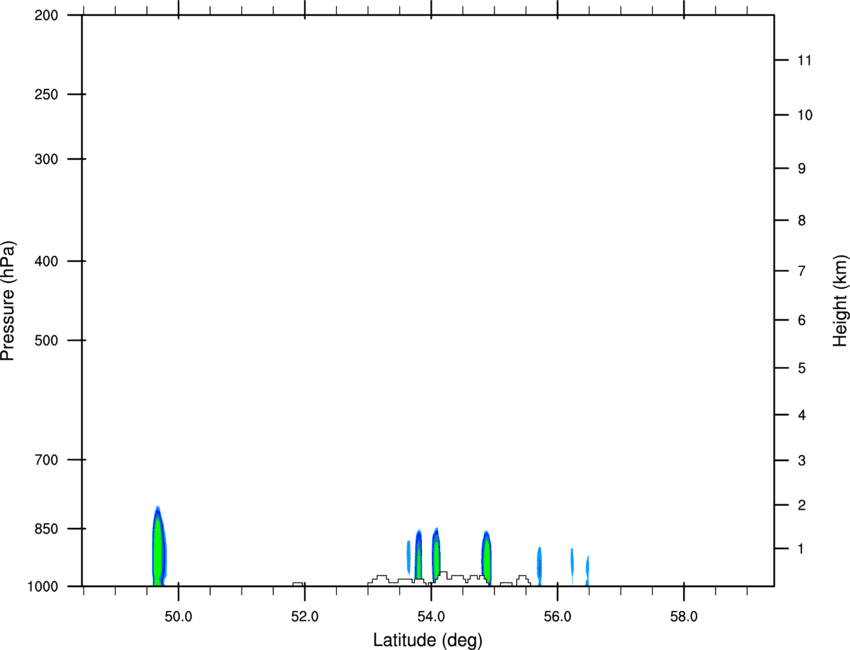Screen dimensions: 850x650
Task: Click the 700 pressure tick label
Action: (x=46, y=460)
